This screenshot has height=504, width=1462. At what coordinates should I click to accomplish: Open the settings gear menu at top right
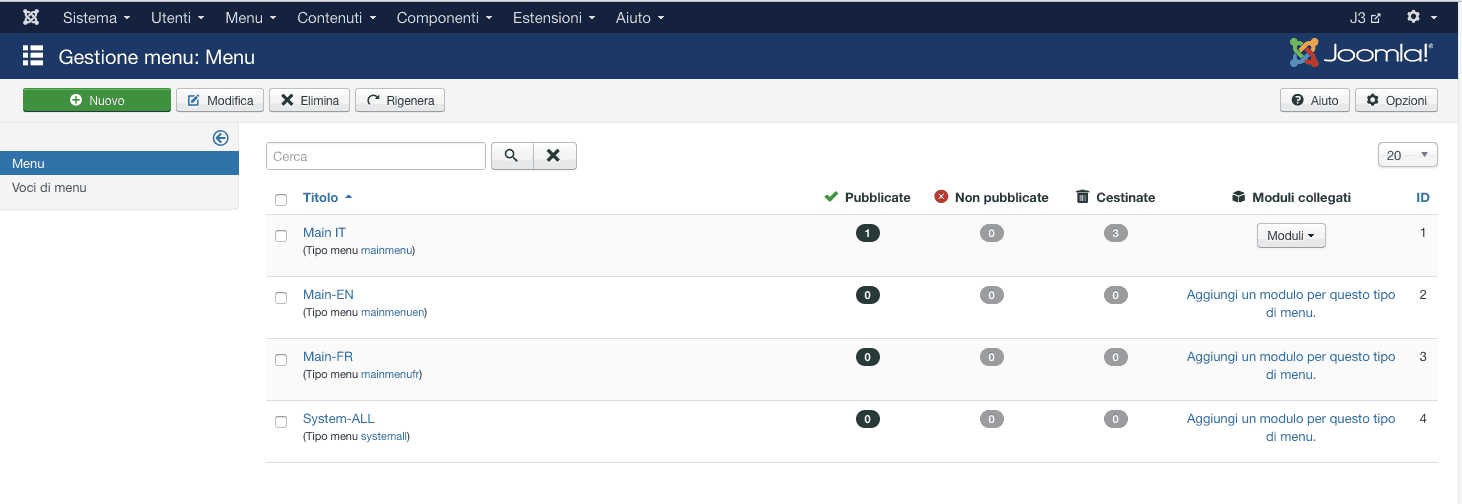pos(1421,18)
